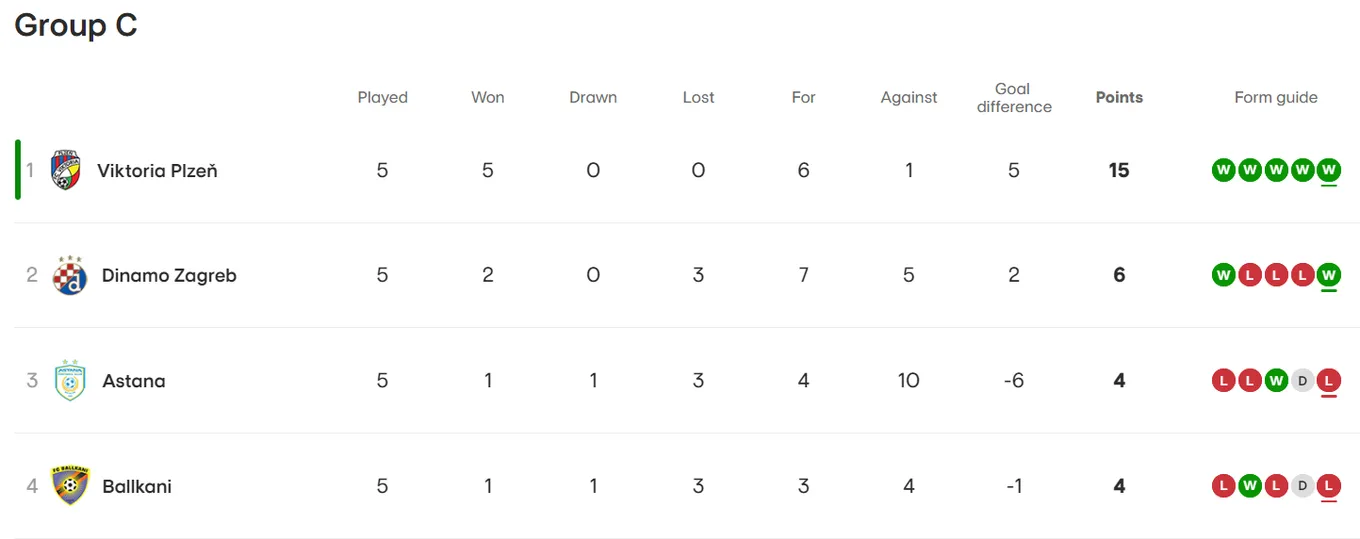Click the Goal difference column header
This screenshot has width=1360, height=539.
point(1014,98)
